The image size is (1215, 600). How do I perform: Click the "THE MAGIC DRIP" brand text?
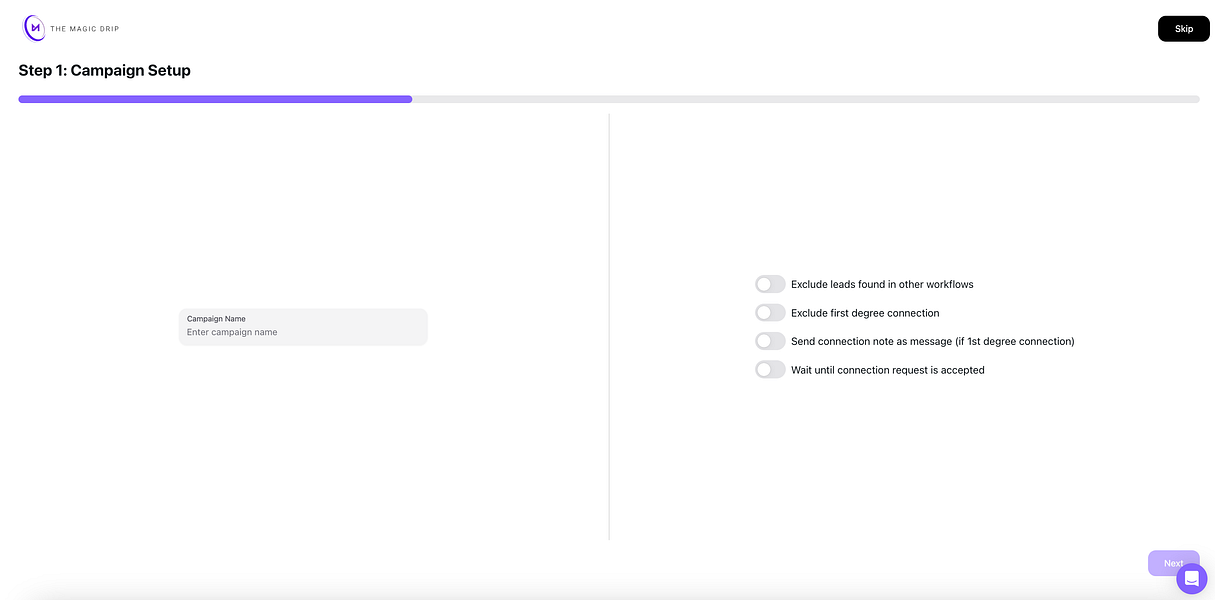85,29
